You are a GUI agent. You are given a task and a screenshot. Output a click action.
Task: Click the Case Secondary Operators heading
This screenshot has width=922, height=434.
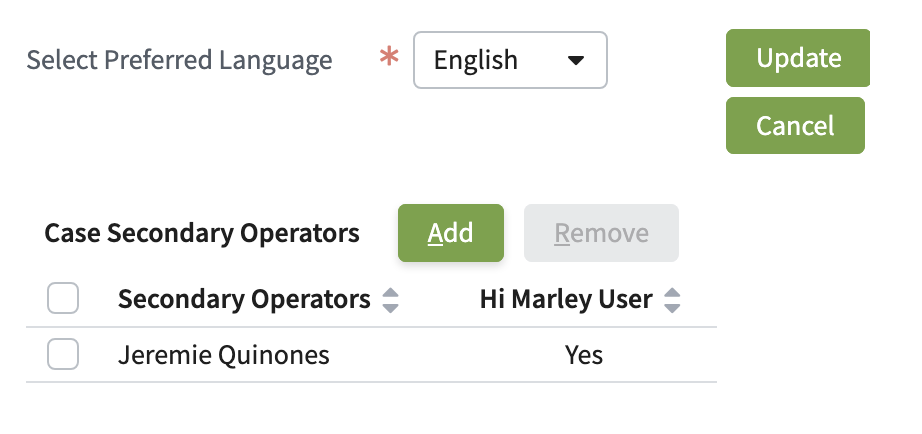[202, 234]
